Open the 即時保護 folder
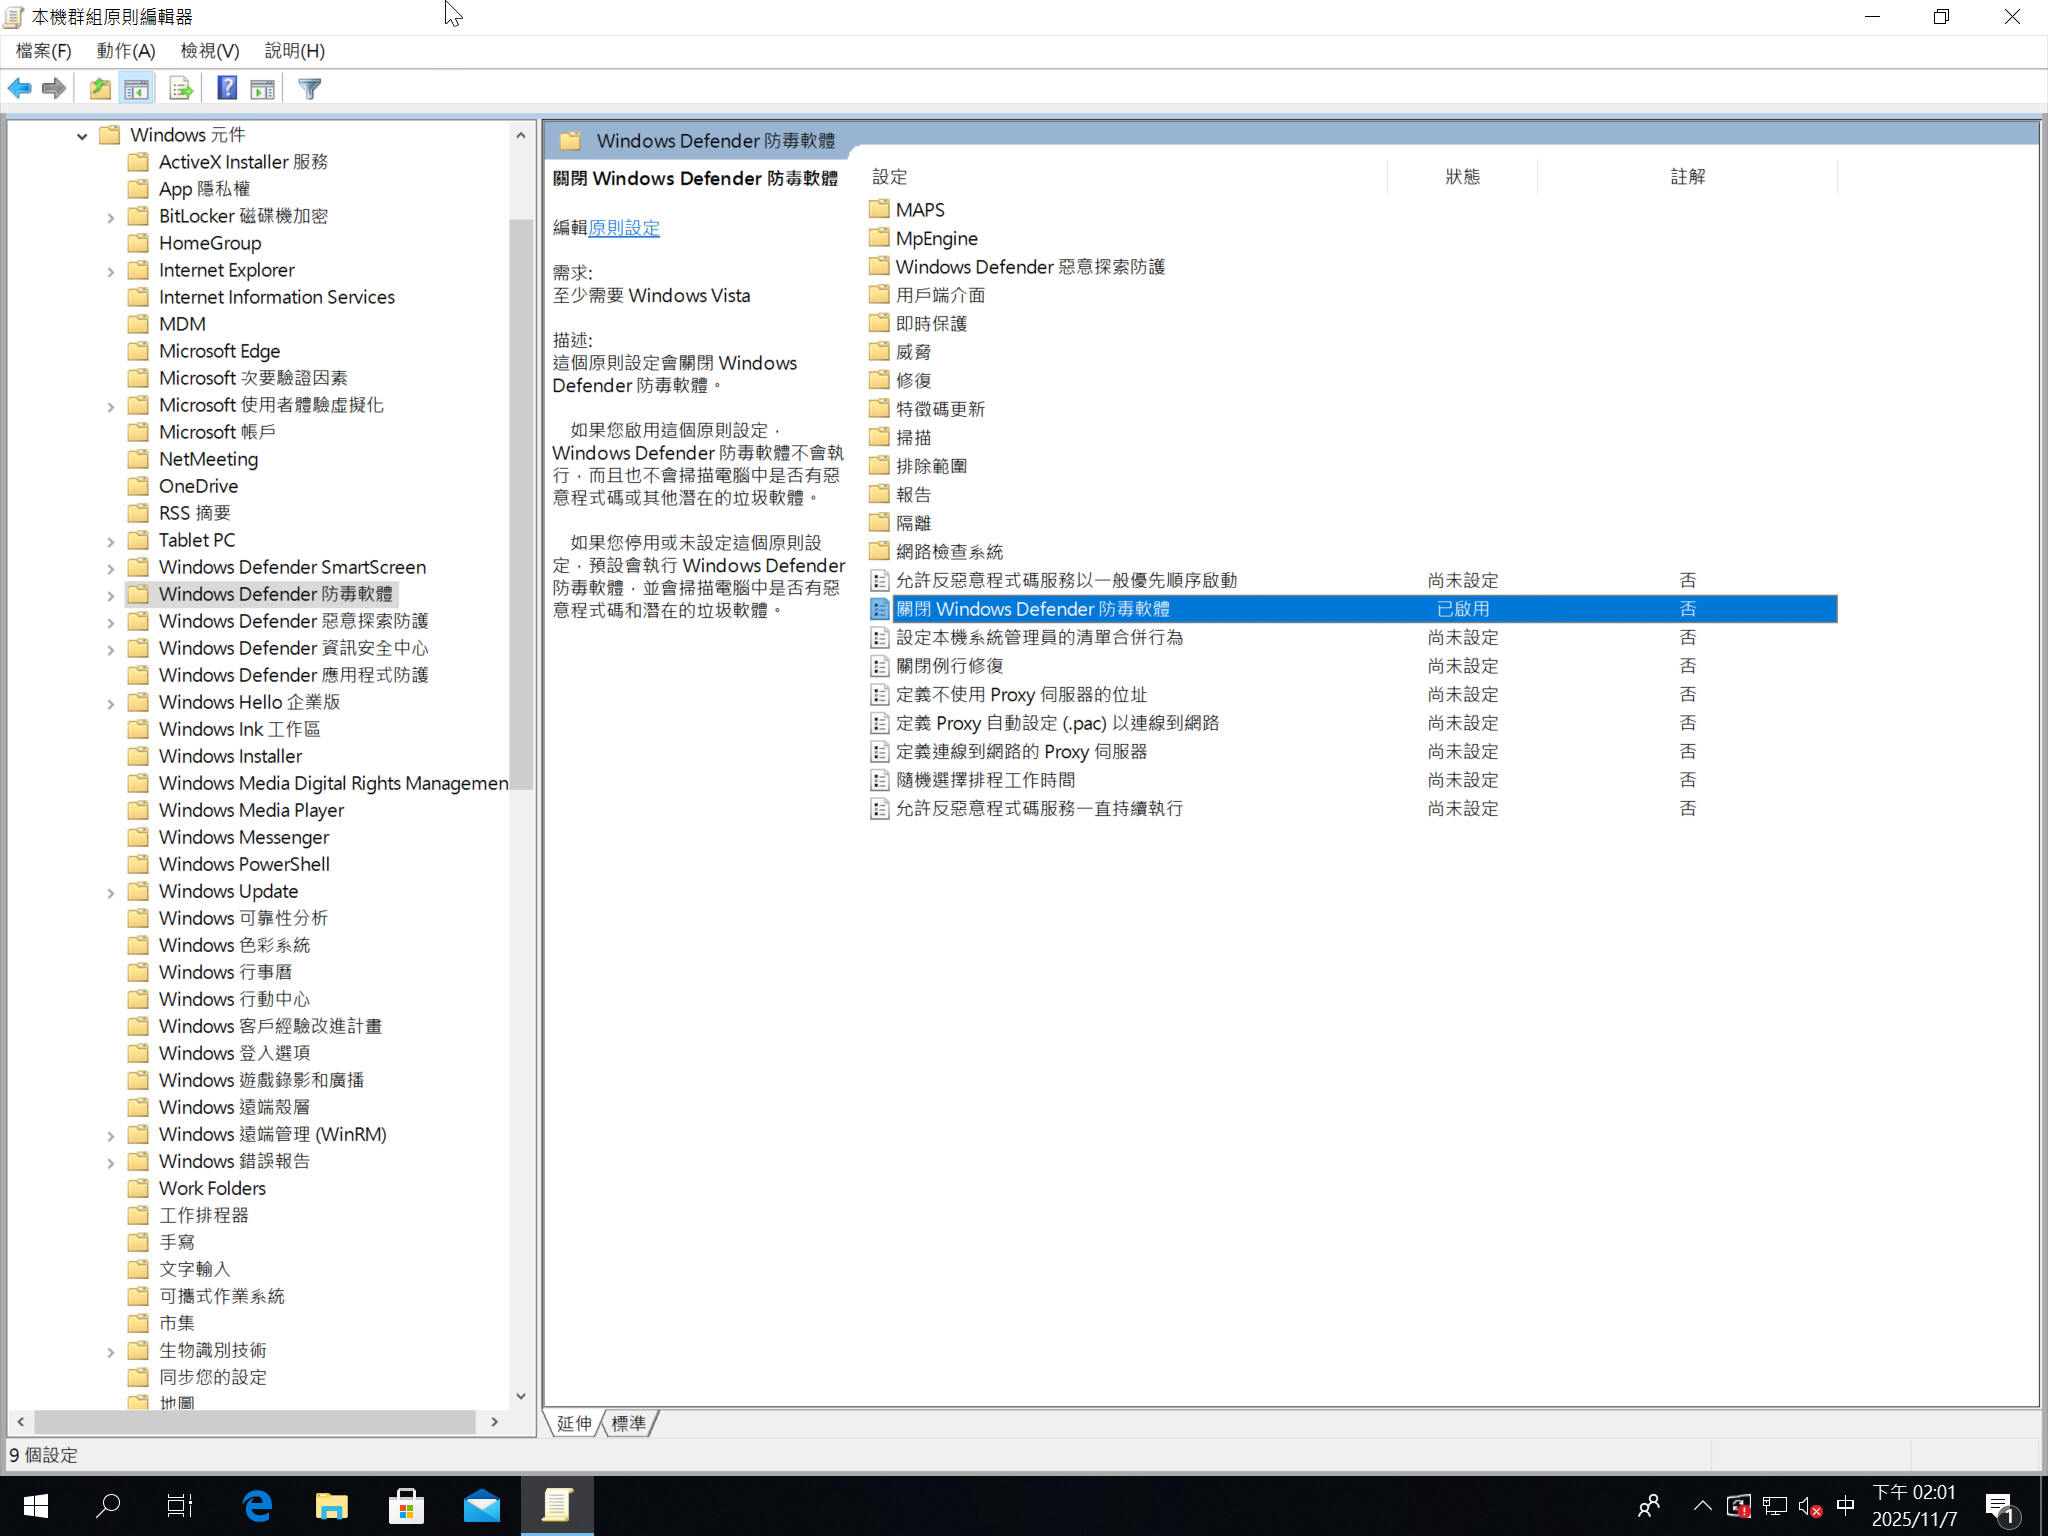2048x1536 pixels. [x=931, y=322]
